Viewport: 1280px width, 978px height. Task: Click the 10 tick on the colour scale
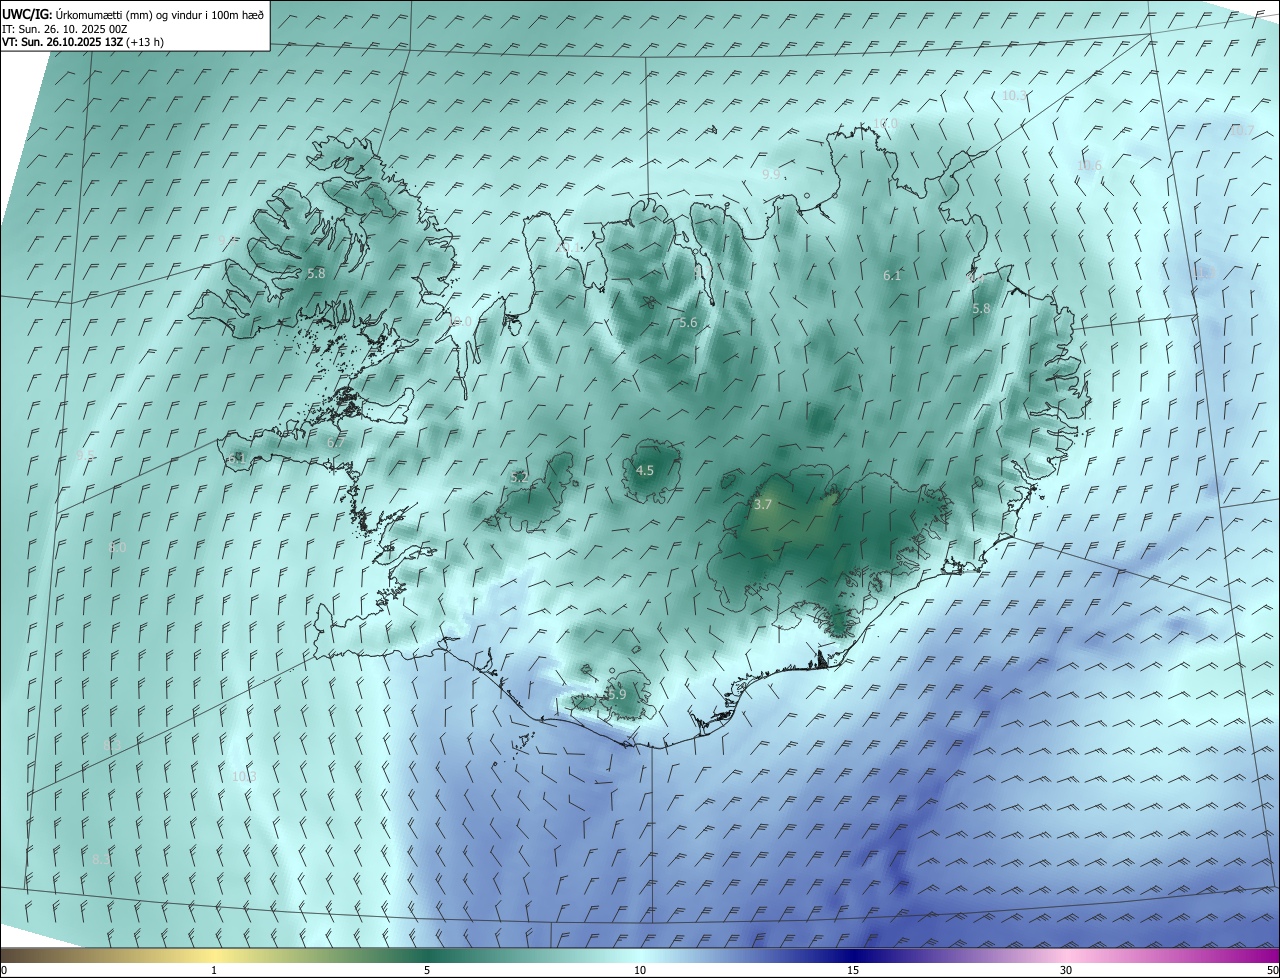(640, 970)
